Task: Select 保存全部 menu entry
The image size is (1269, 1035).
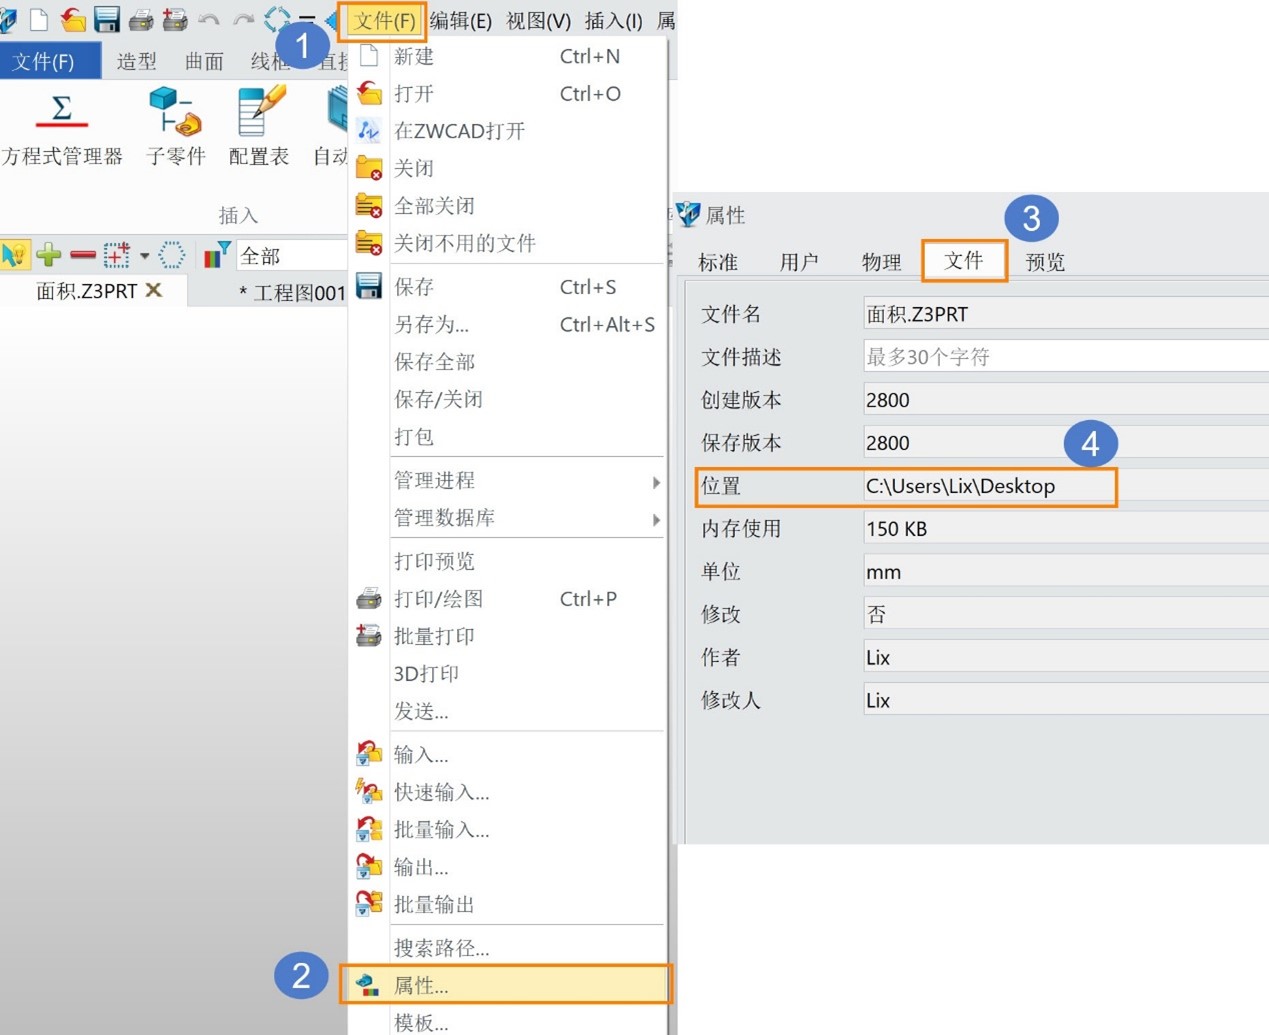Action: coord(508,362)
